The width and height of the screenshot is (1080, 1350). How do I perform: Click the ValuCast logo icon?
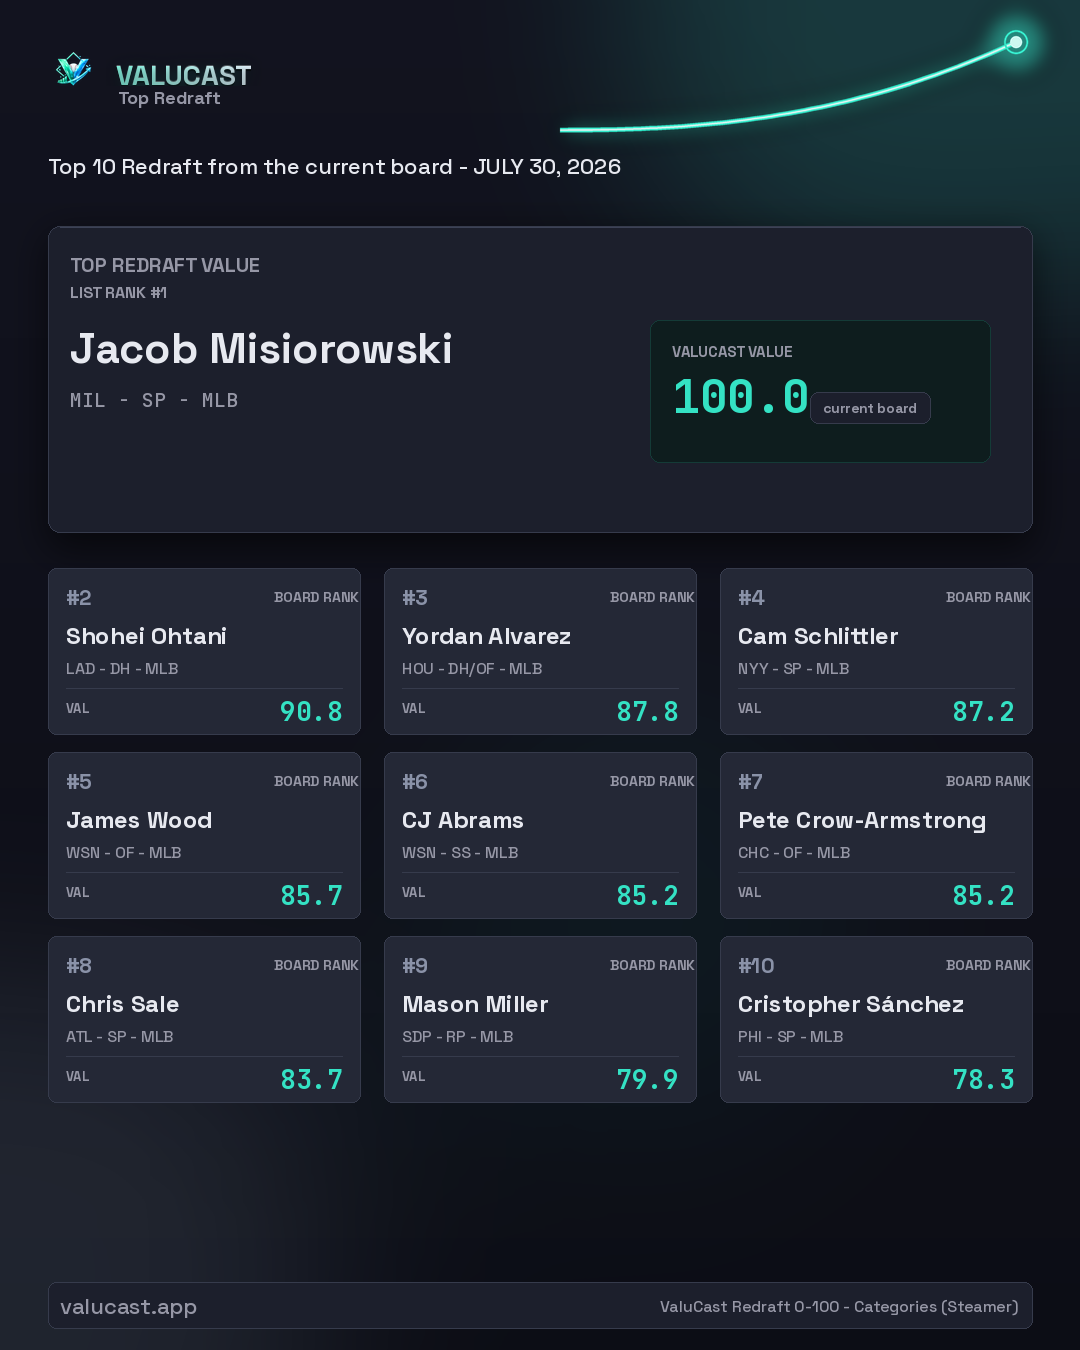(x=73, y=70)
